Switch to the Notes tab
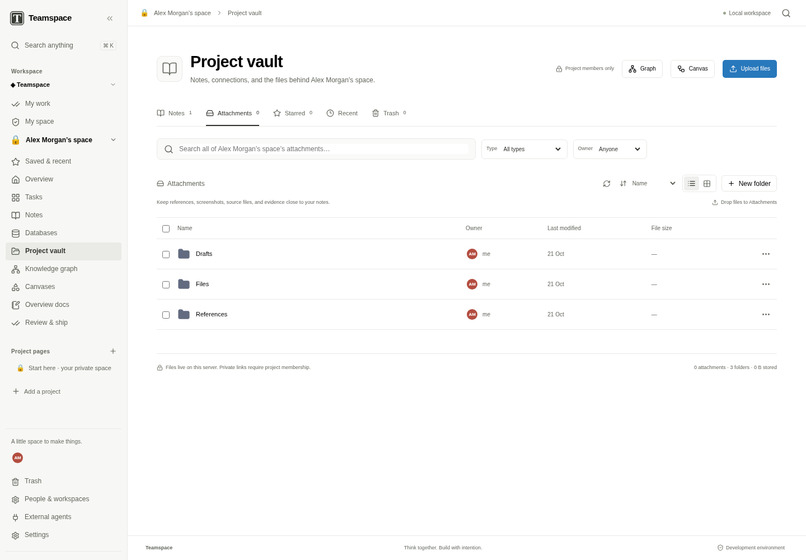 [x=174, y=113]
